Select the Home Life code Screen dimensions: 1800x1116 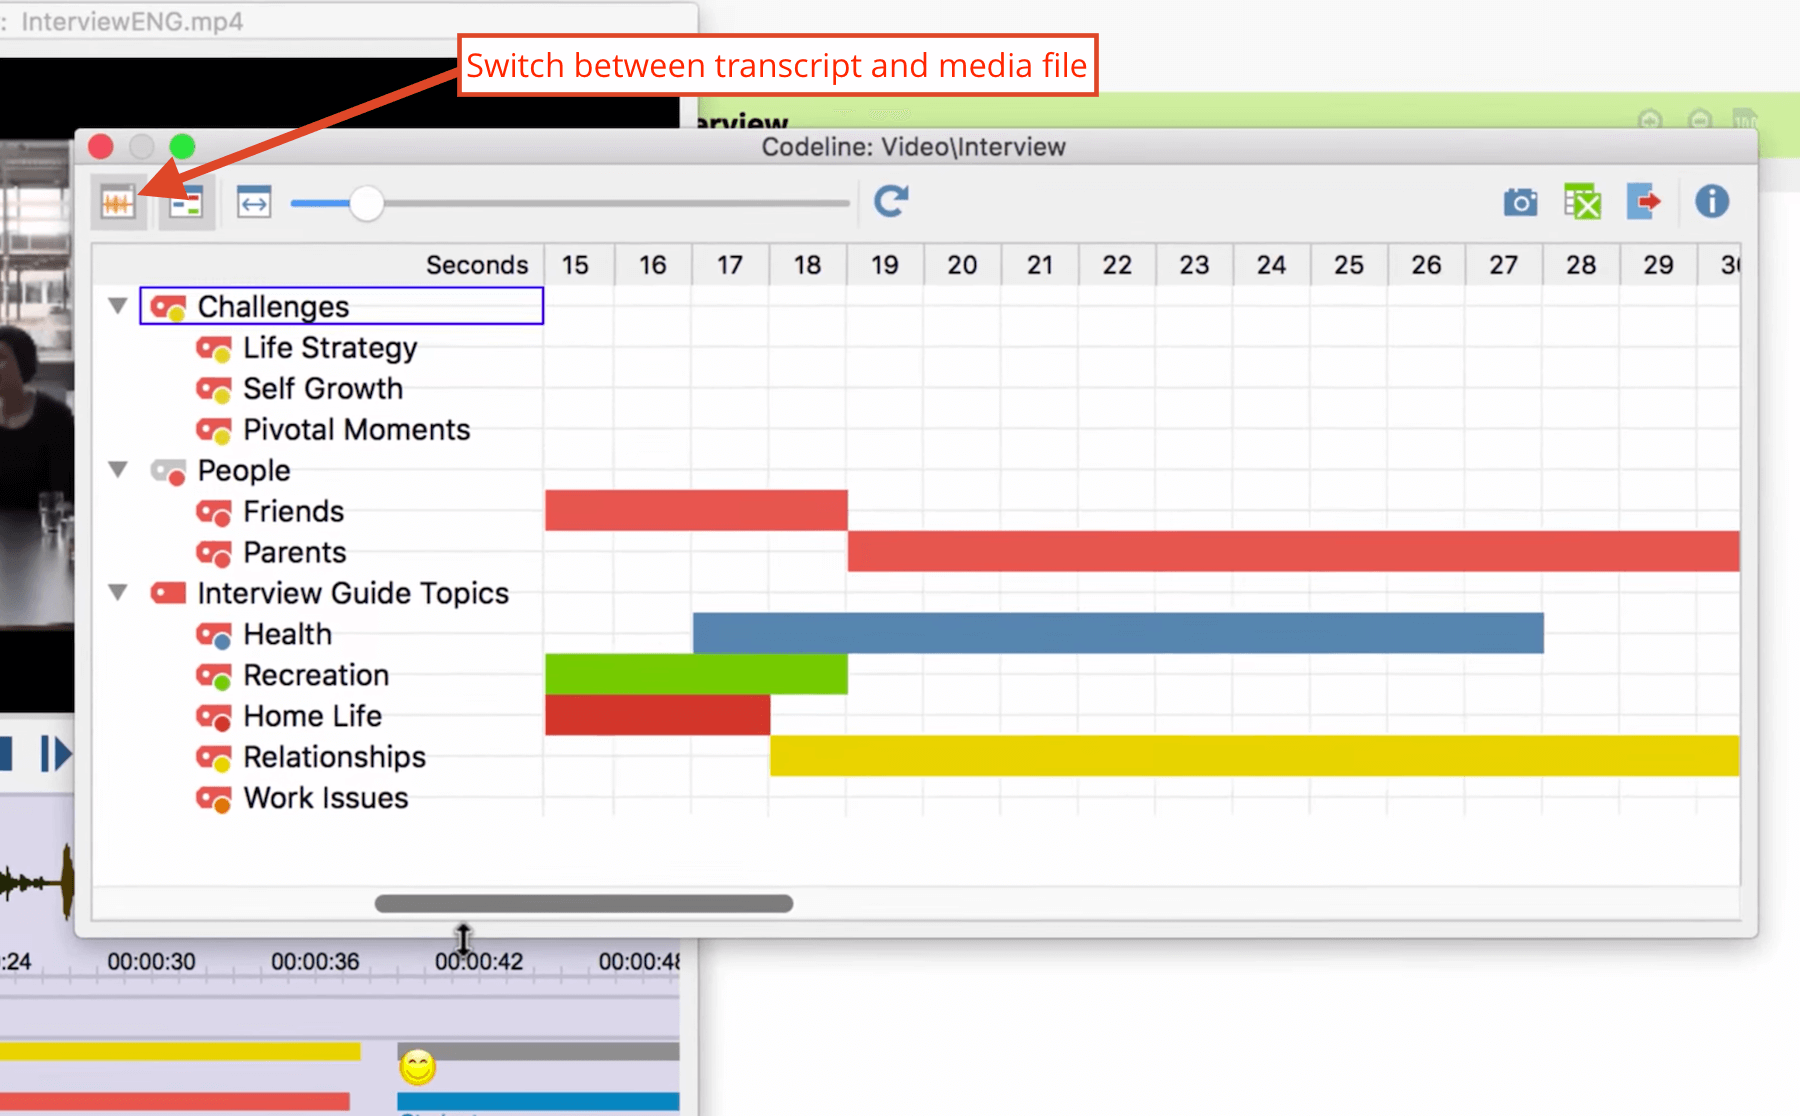tap(313, 716)
